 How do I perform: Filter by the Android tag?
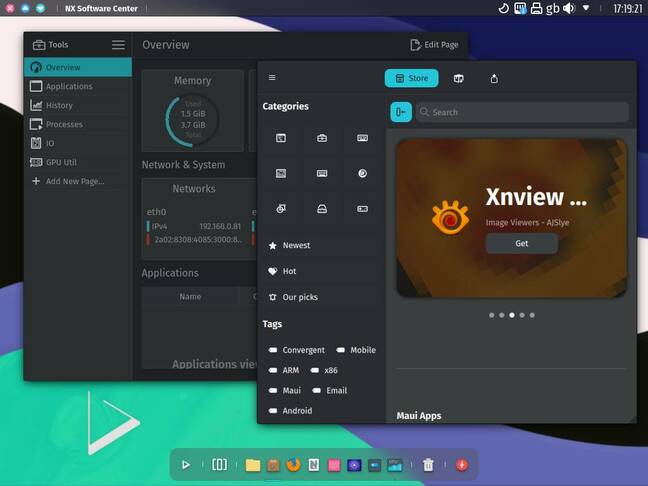coord(291,411)
